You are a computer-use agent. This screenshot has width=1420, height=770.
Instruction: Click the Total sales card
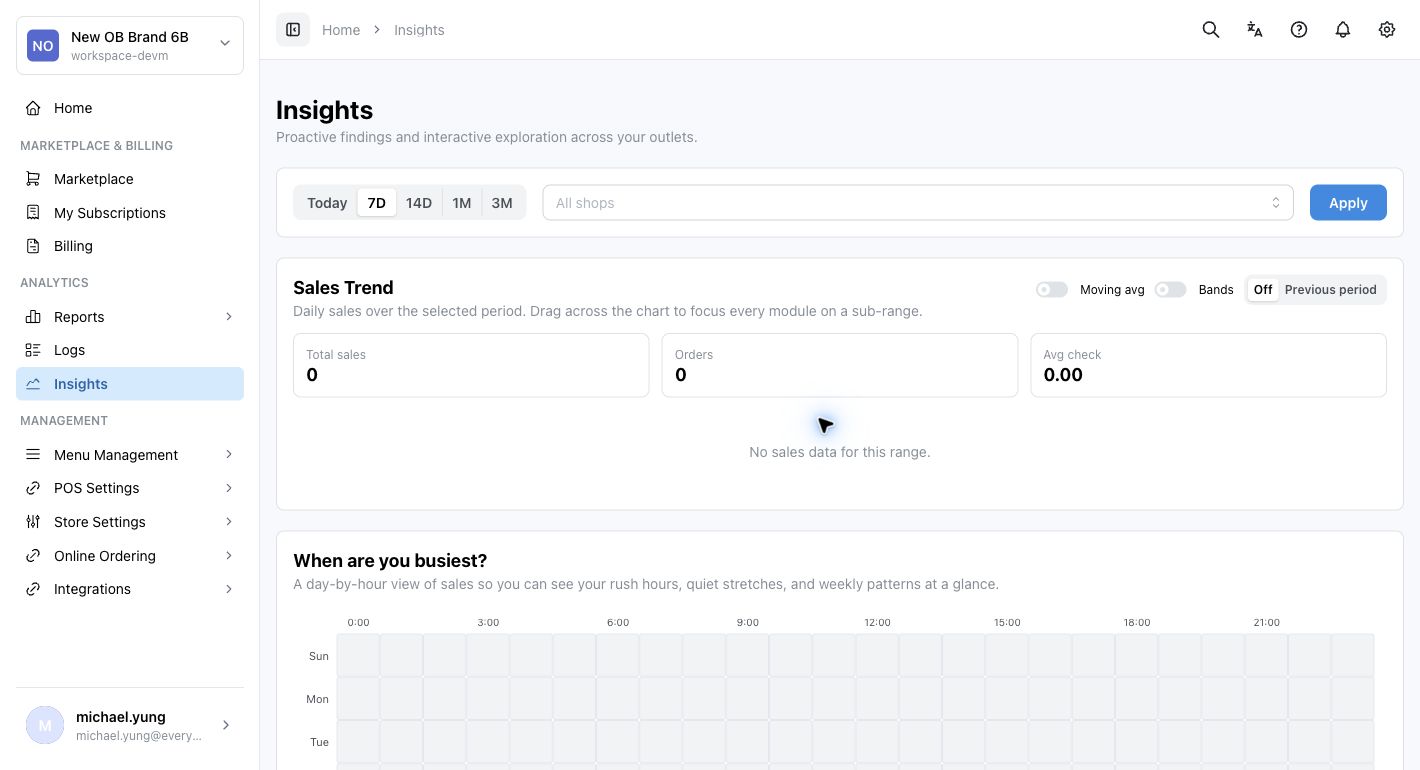click(471, 365)
